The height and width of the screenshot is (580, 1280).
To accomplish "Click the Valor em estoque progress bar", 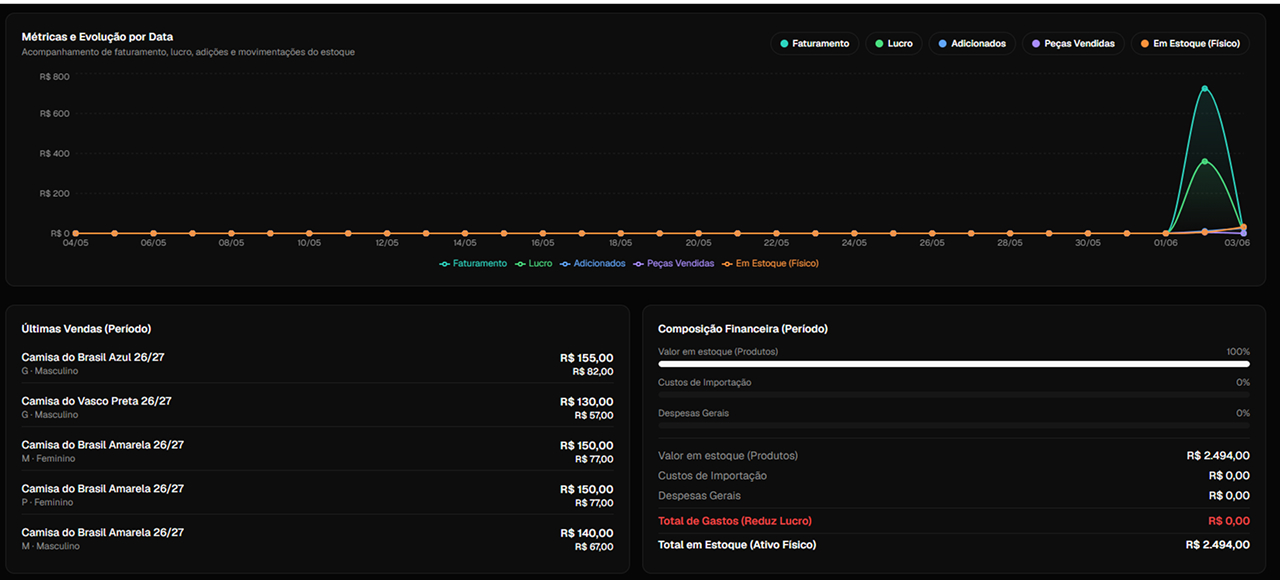I will pos(954,365).
